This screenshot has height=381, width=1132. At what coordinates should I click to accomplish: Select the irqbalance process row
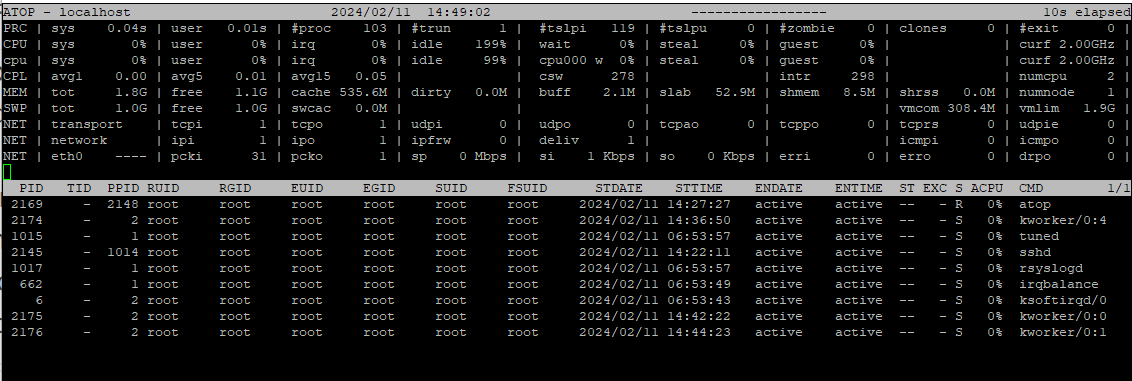tap(566, 284)
